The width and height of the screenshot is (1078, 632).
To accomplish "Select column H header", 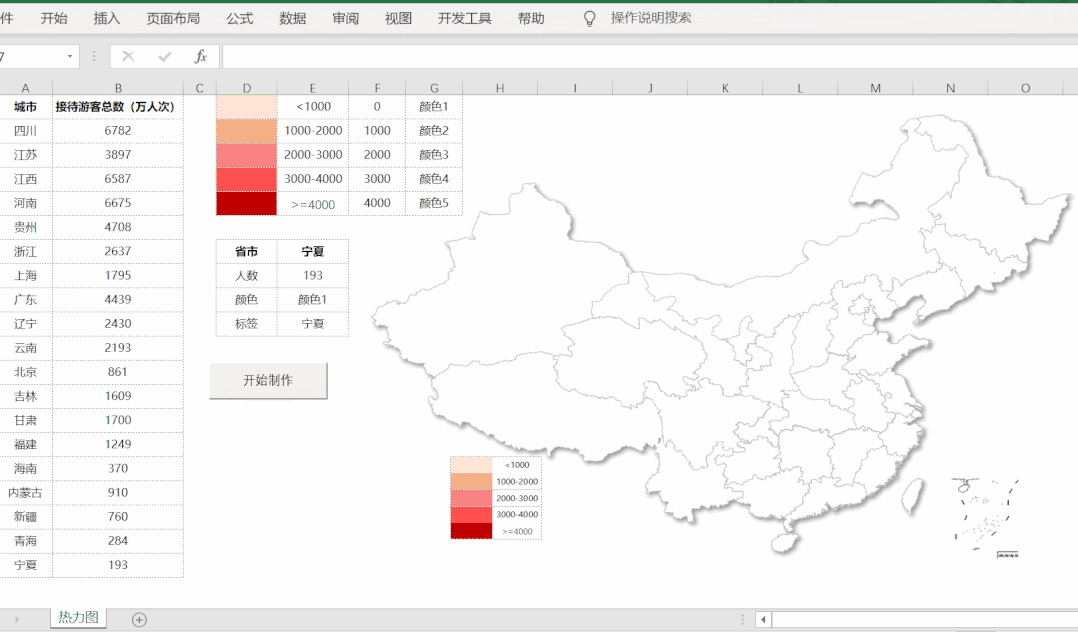I will click(500, 88).
